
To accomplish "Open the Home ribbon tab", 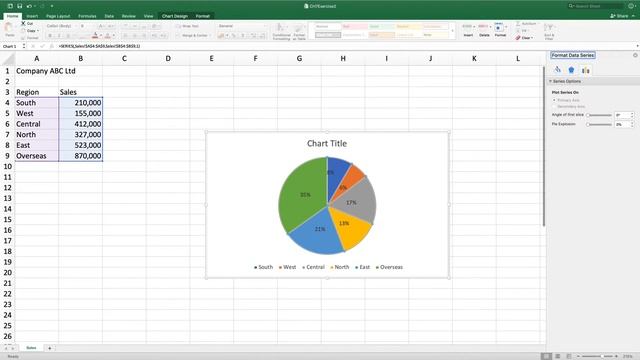I will (x=12, y=16).
